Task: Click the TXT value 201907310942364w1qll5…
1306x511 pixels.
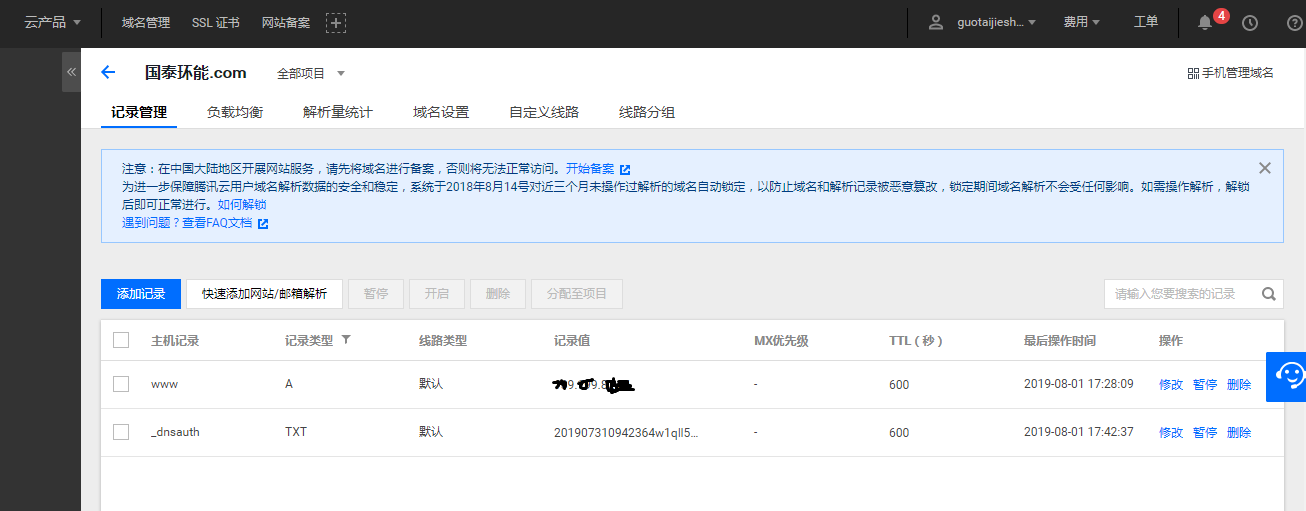Action: click(626, 432)
